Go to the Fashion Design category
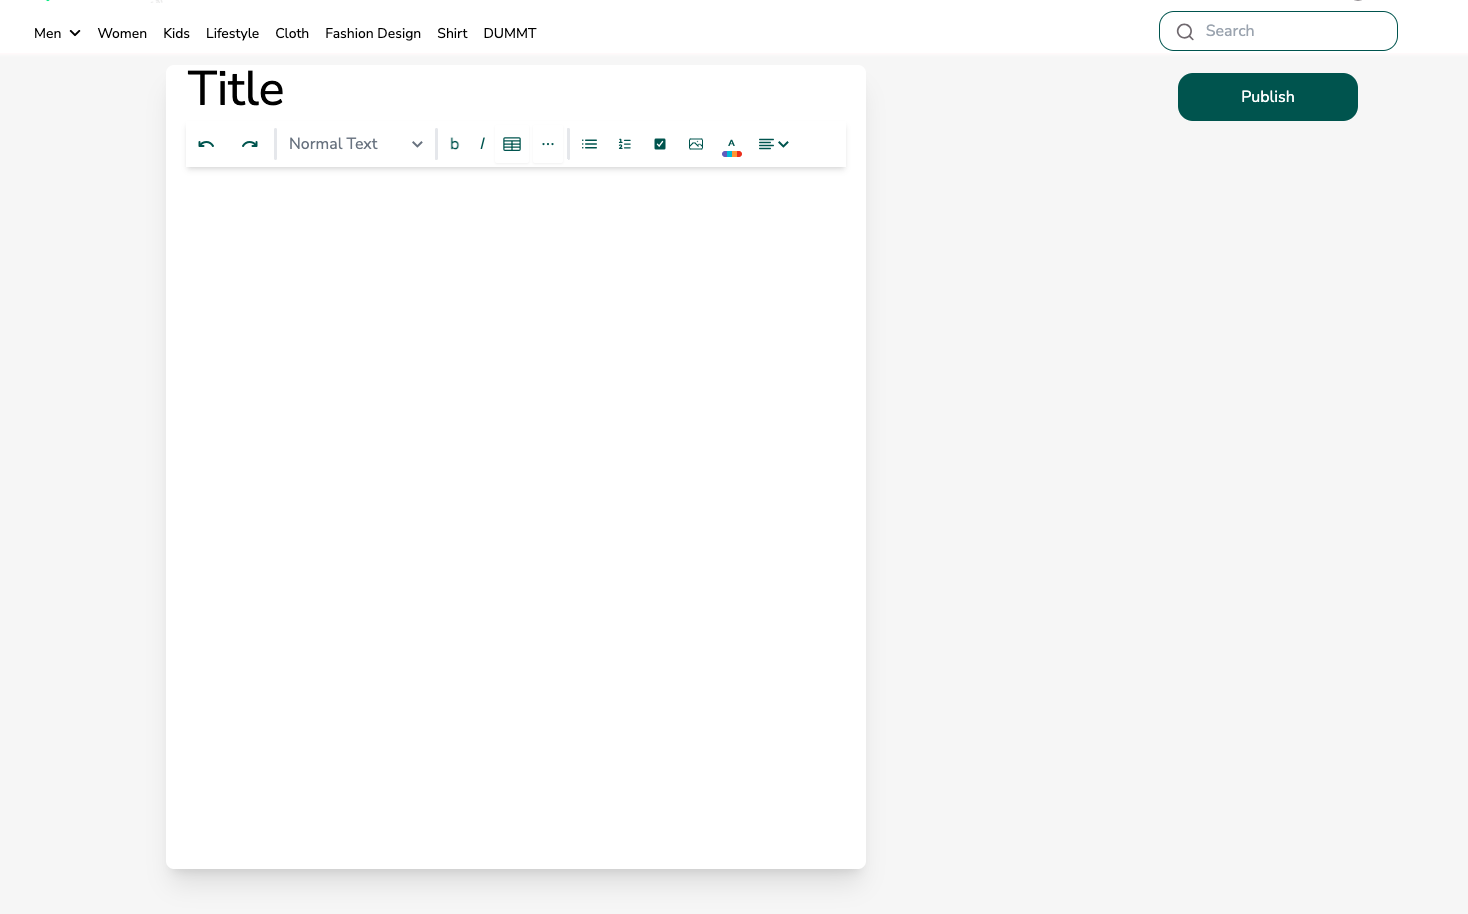The height and width of the screenshot is (914, 1468). (x=373, y=33)
